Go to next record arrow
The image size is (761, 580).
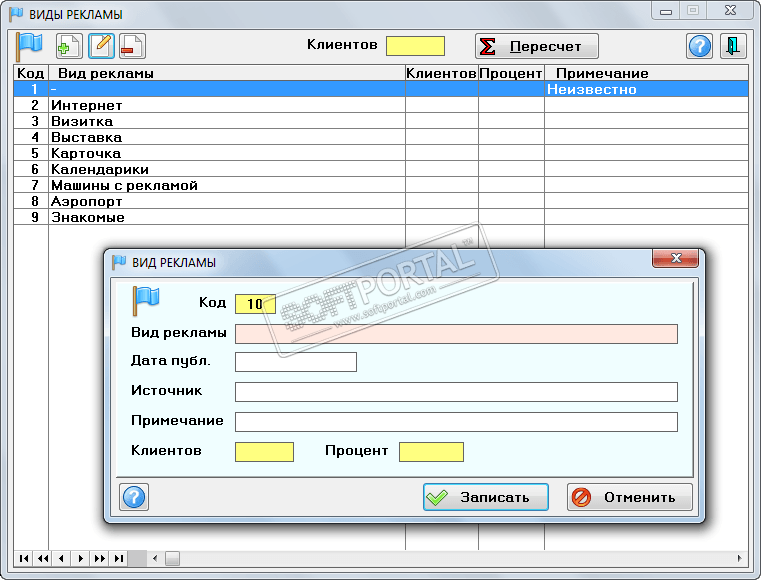[81, 559]
